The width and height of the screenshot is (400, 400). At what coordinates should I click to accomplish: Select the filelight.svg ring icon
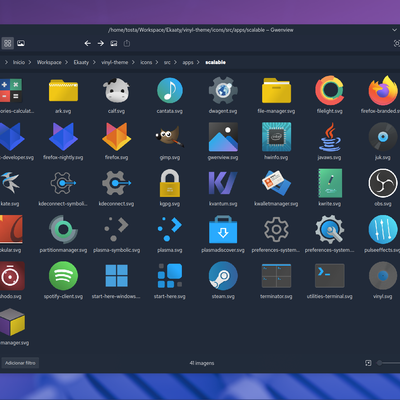(330, 90)
